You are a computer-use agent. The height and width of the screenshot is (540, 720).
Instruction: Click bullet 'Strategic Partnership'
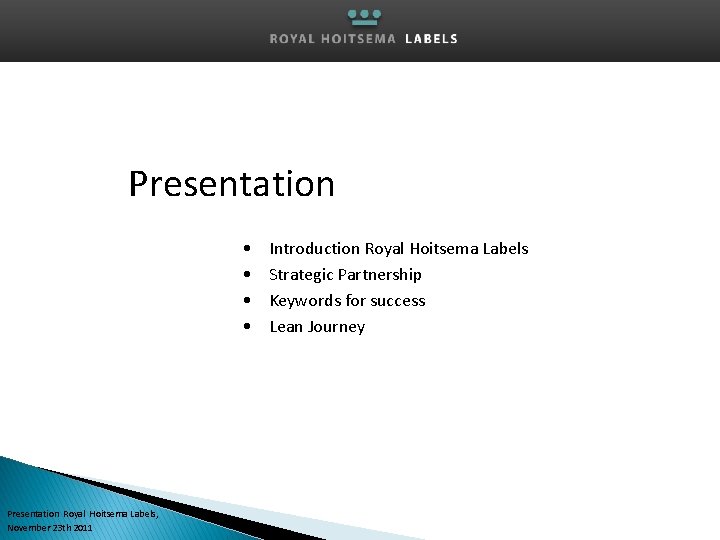pos(345,275)
